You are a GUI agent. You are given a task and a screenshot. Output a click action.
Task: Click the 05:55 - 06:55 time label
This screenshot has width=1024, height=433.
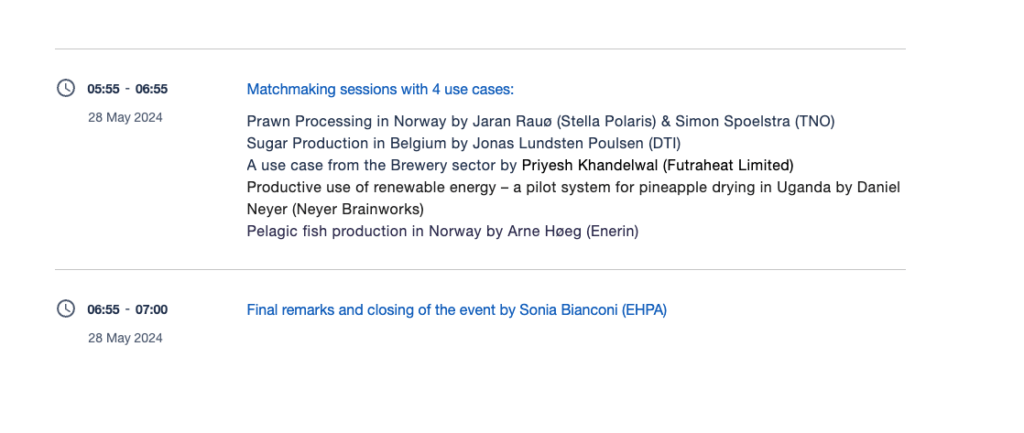[127, 89]
